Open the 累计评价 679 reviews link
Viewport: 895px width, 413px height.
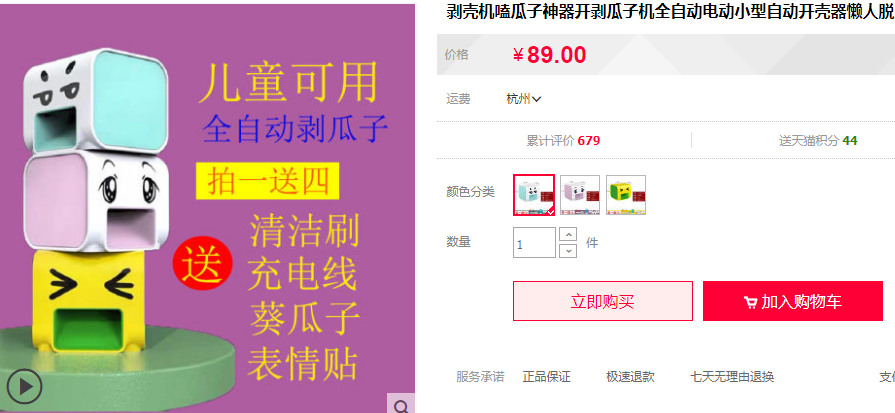click(x=563, y=140)
